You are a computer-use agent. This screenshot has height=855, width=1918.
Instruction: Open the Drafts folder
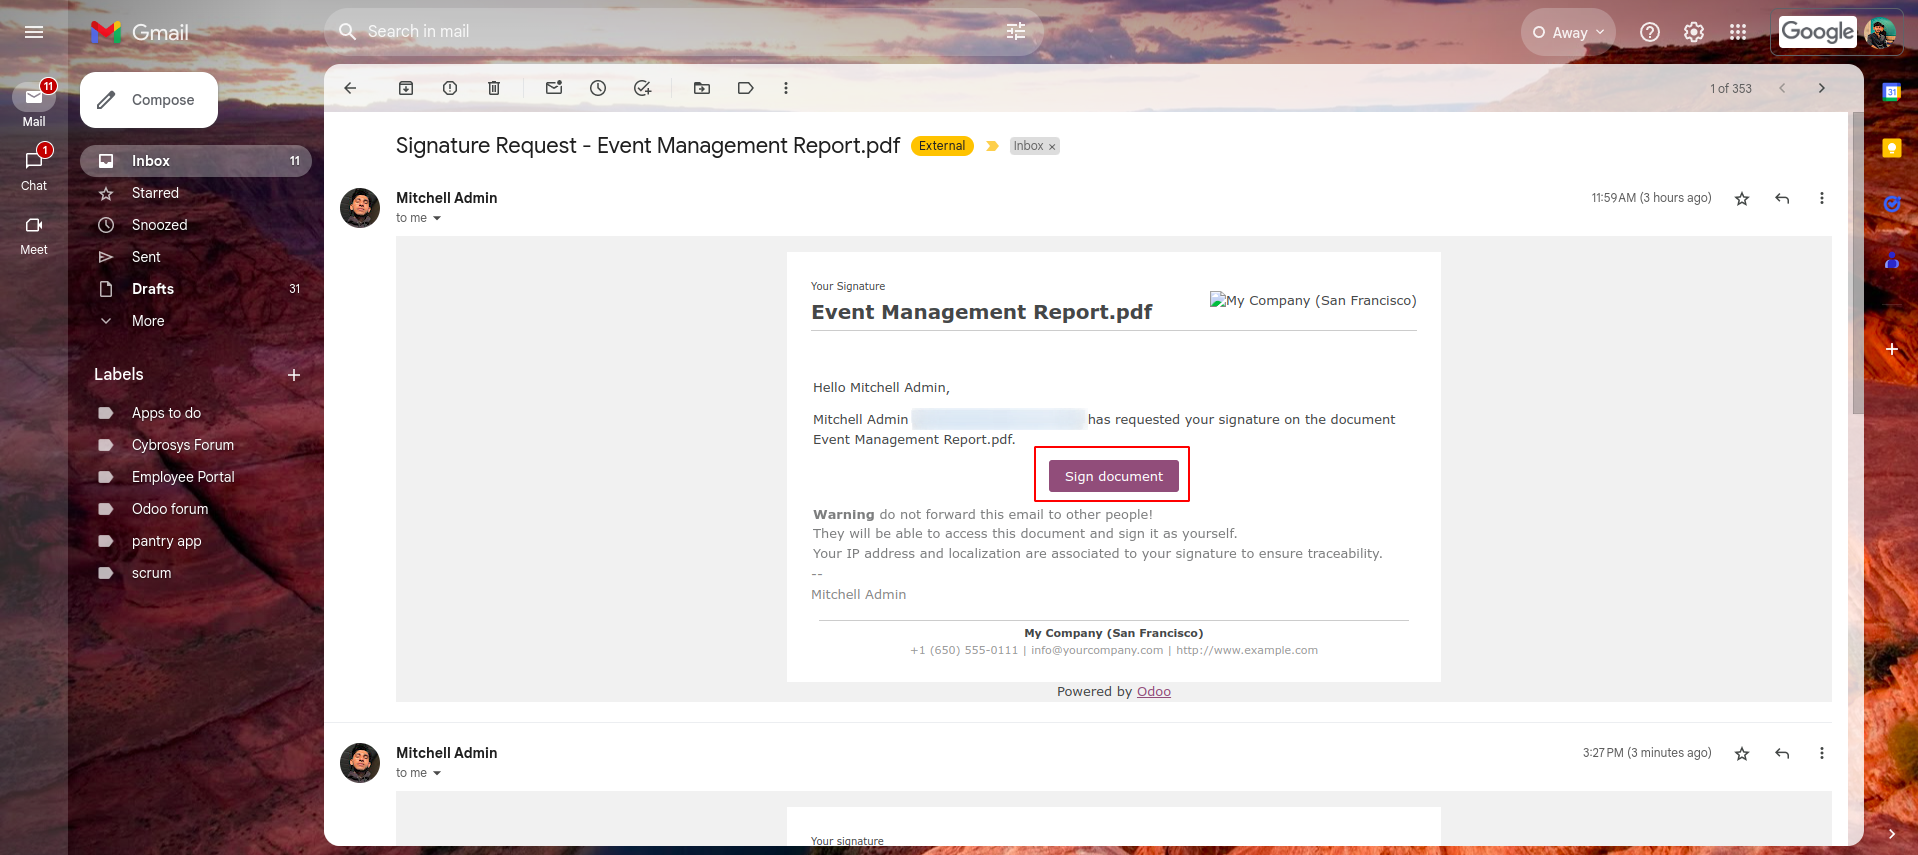[196, 289]
